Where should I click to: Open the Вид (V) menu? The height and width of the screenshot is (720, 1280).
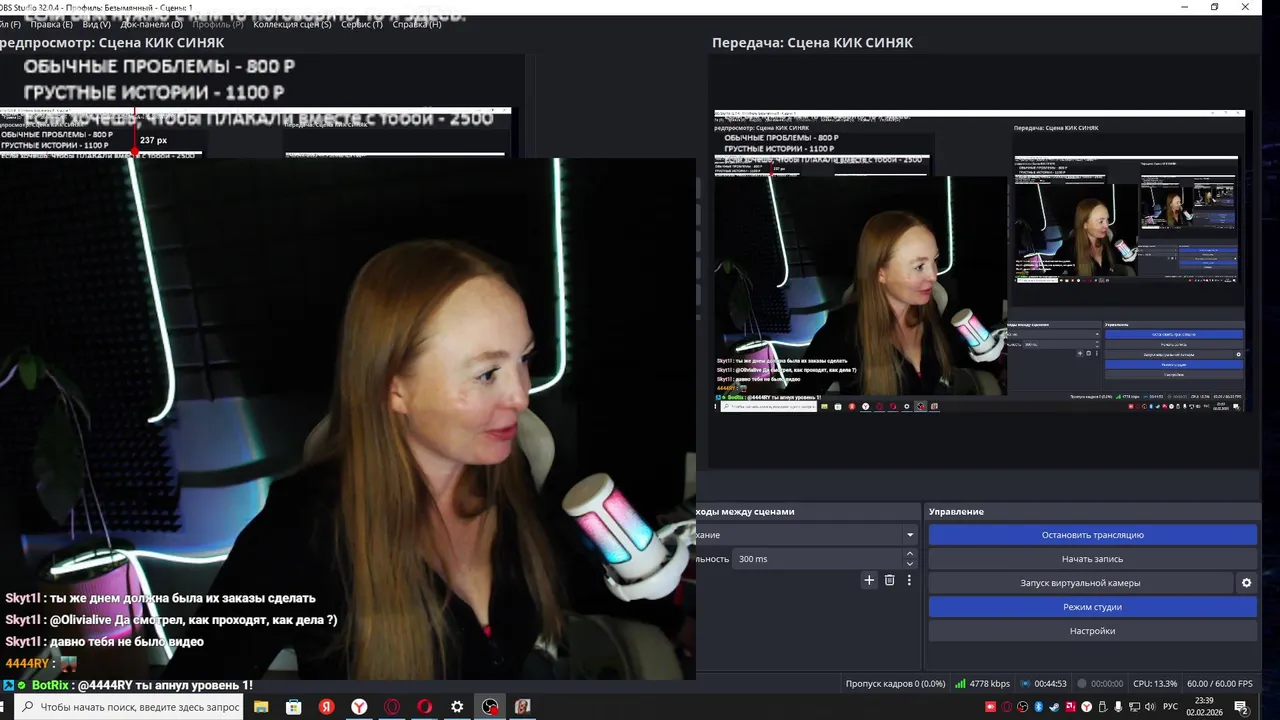coord(96,24)
